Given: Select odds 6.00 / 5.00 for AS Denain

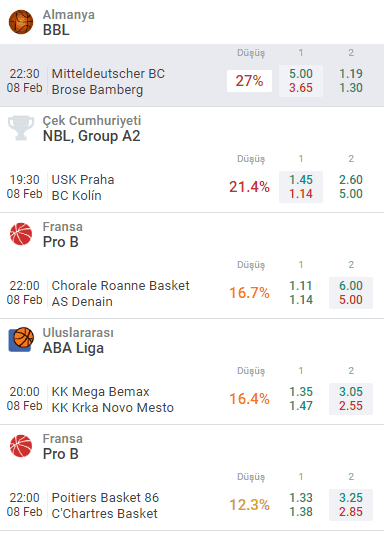Looking at the screenshot, I should 351,293.
